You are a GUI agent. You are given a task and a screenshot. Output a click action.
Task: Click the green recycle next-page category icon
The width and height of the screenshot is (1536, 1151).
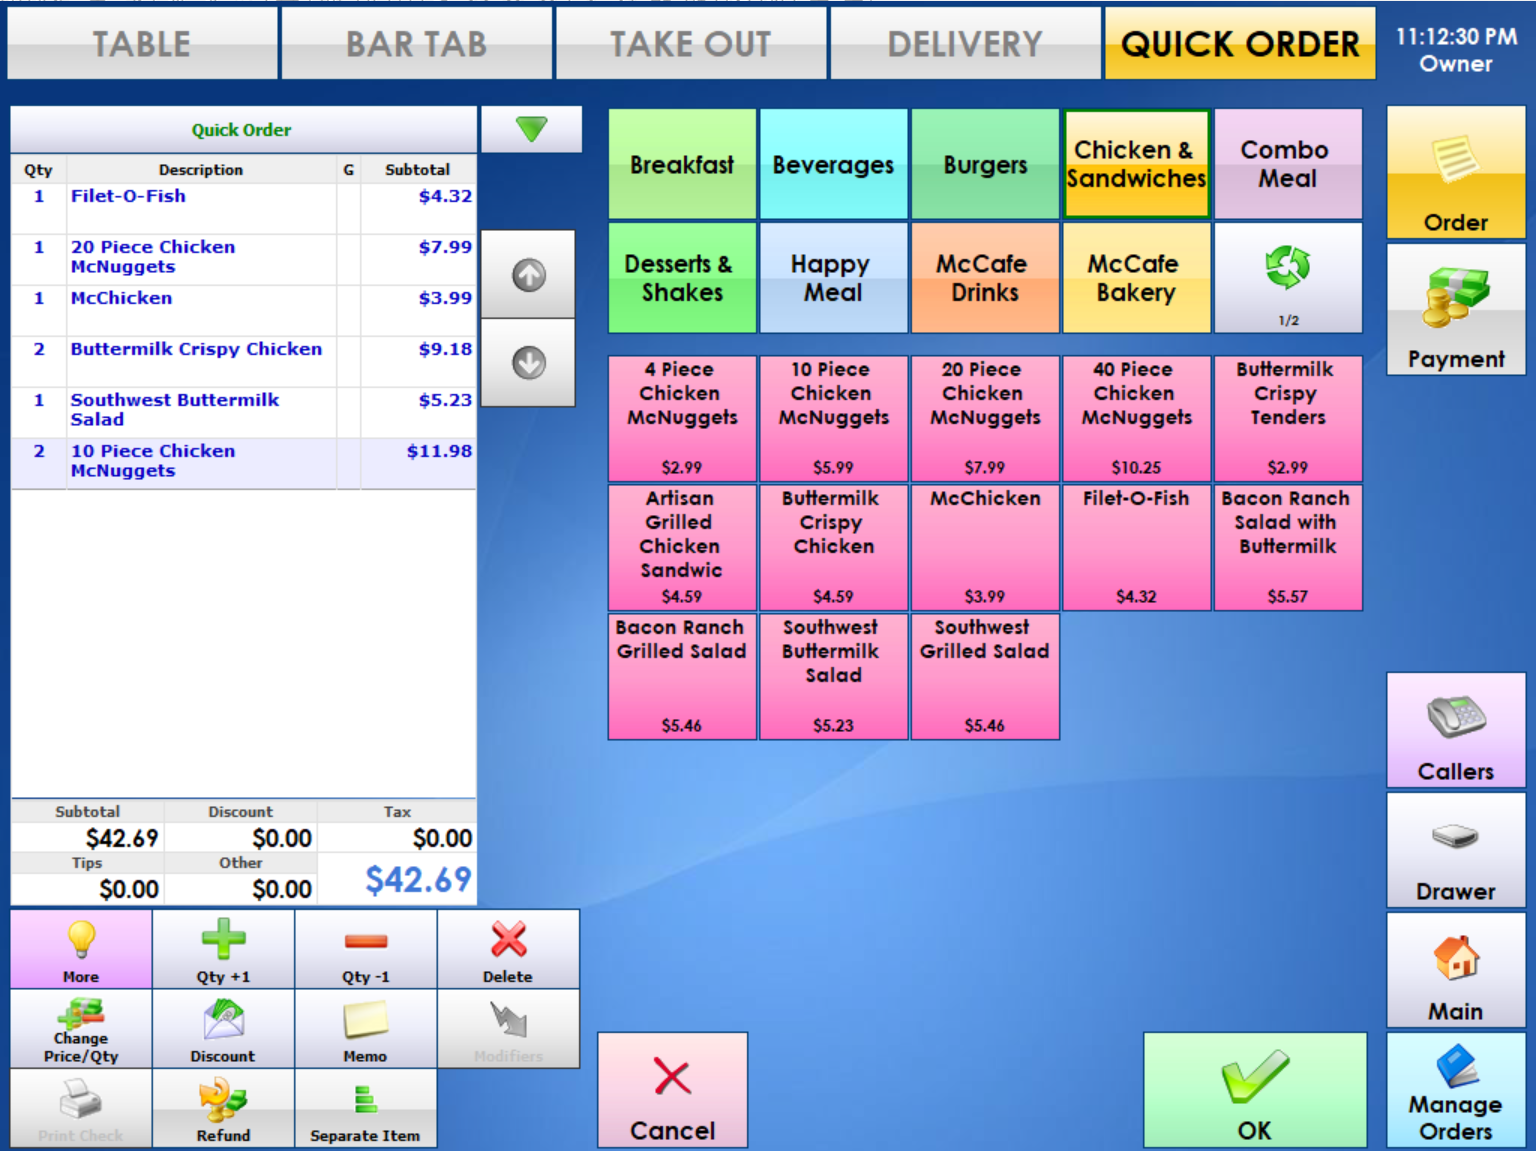1288,278
